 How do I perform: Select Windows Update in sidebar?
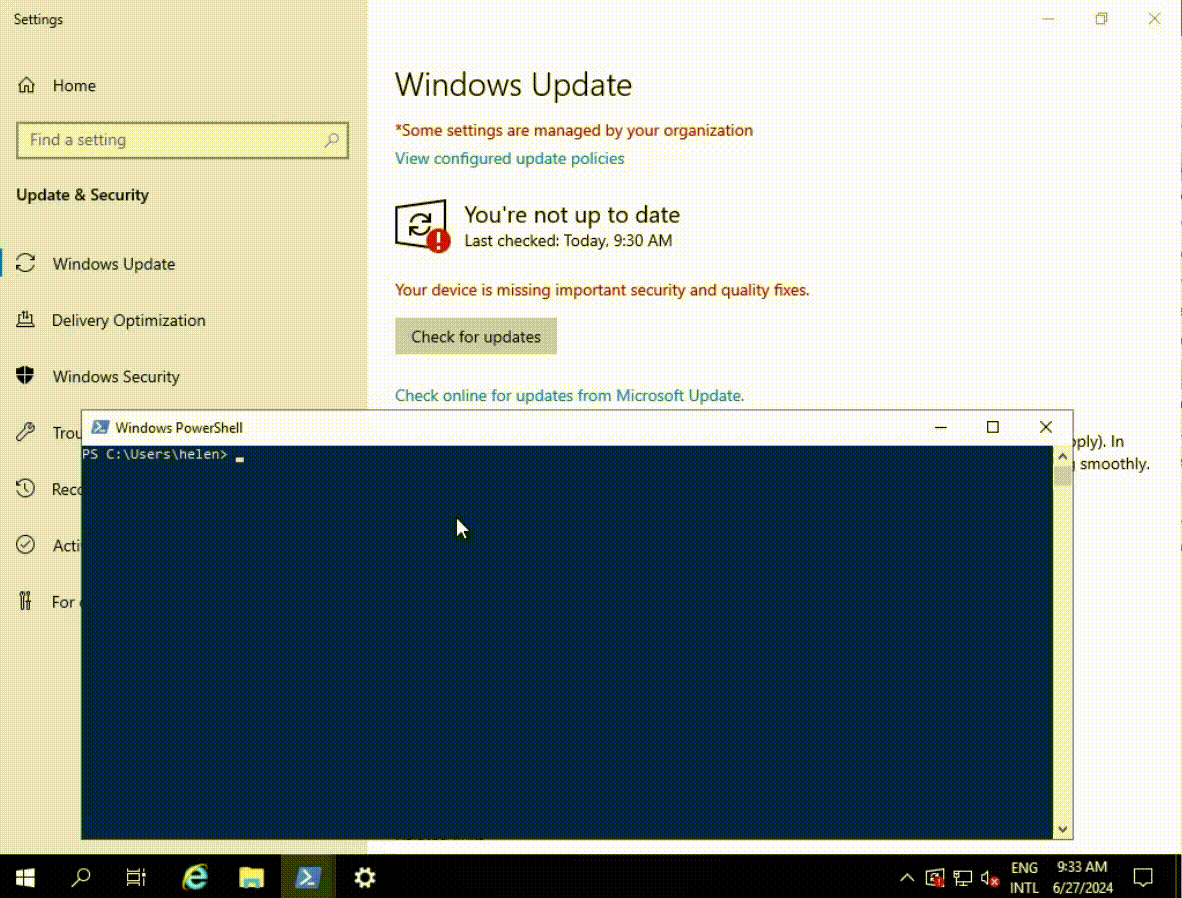point(113,264)
